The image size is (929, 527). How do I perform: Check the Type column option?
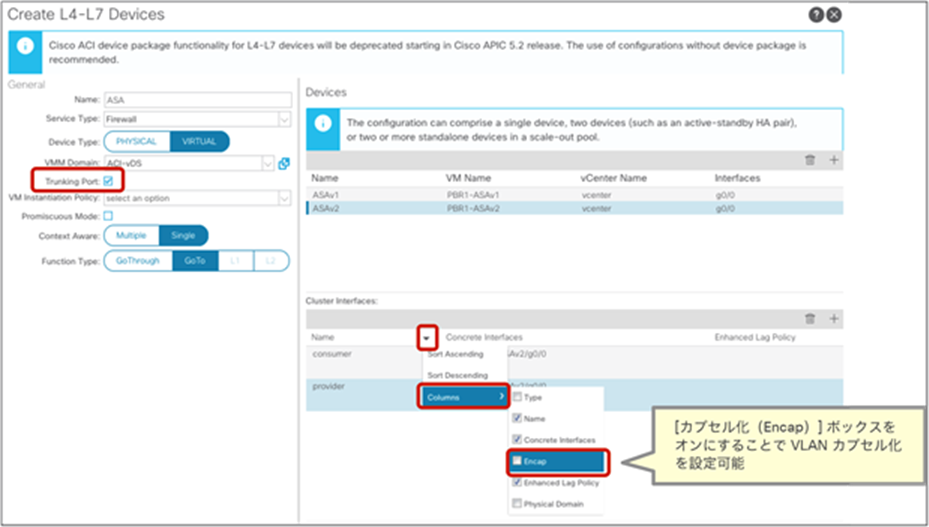point(517,397)
